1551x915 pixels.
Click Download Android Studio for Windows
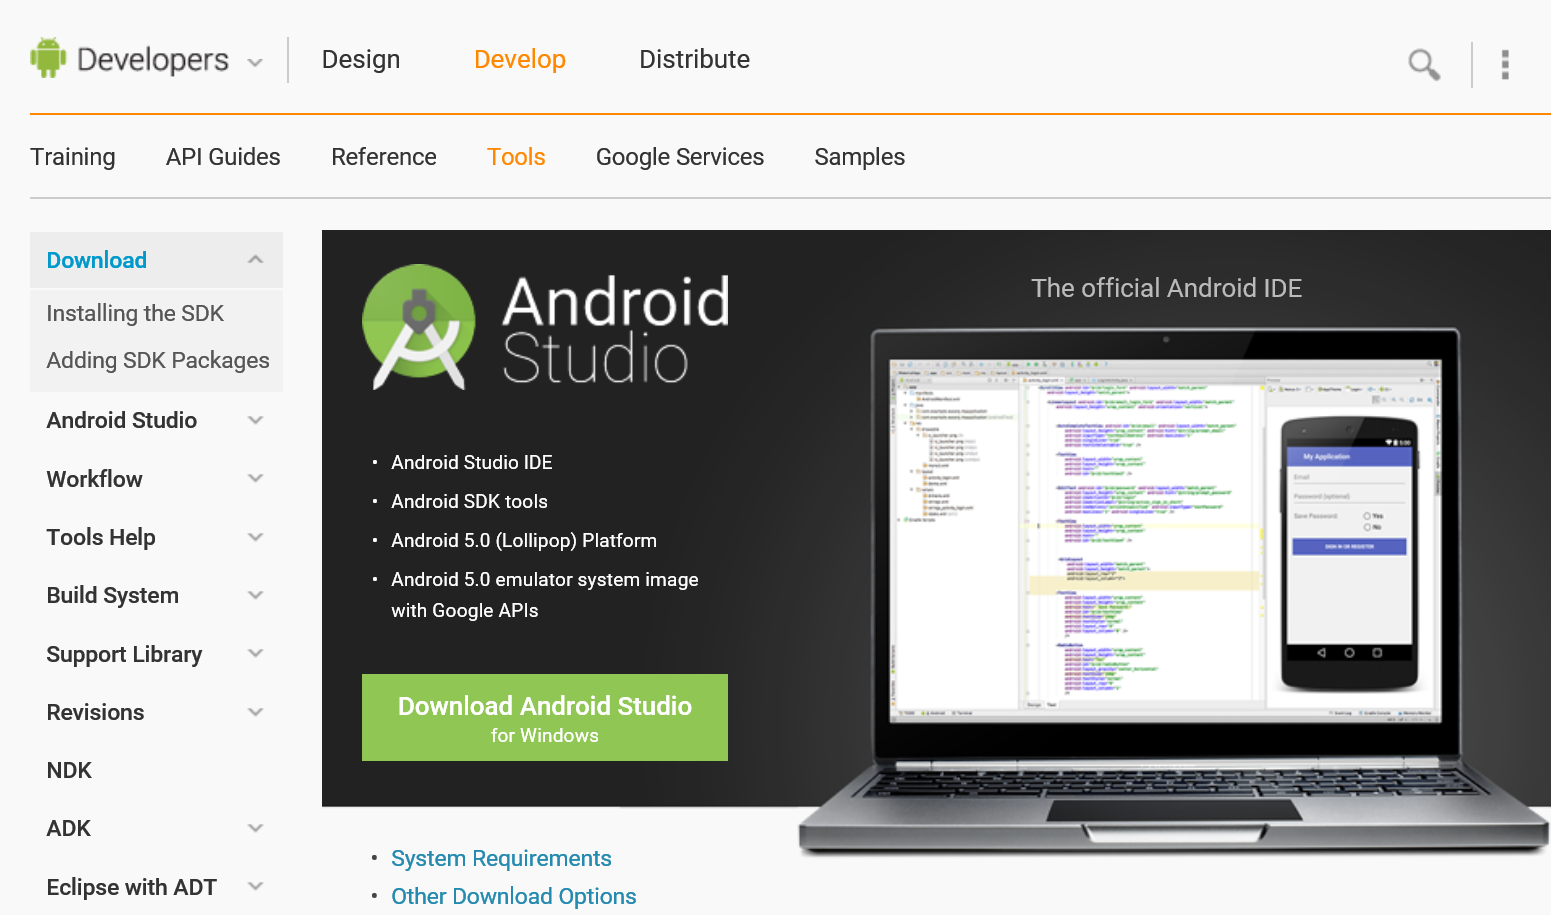(x=544, y=717)
